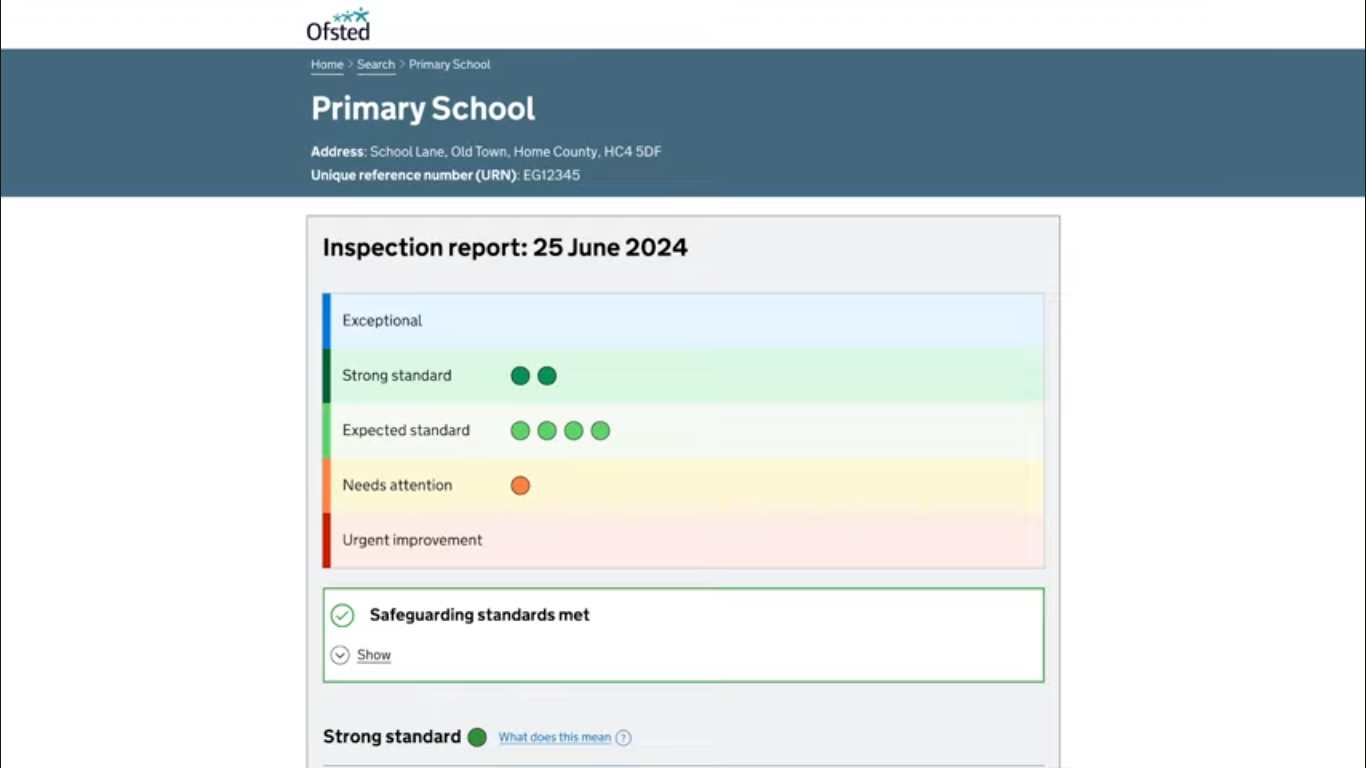Select the Expected standard row label

[x=406, y=431]
